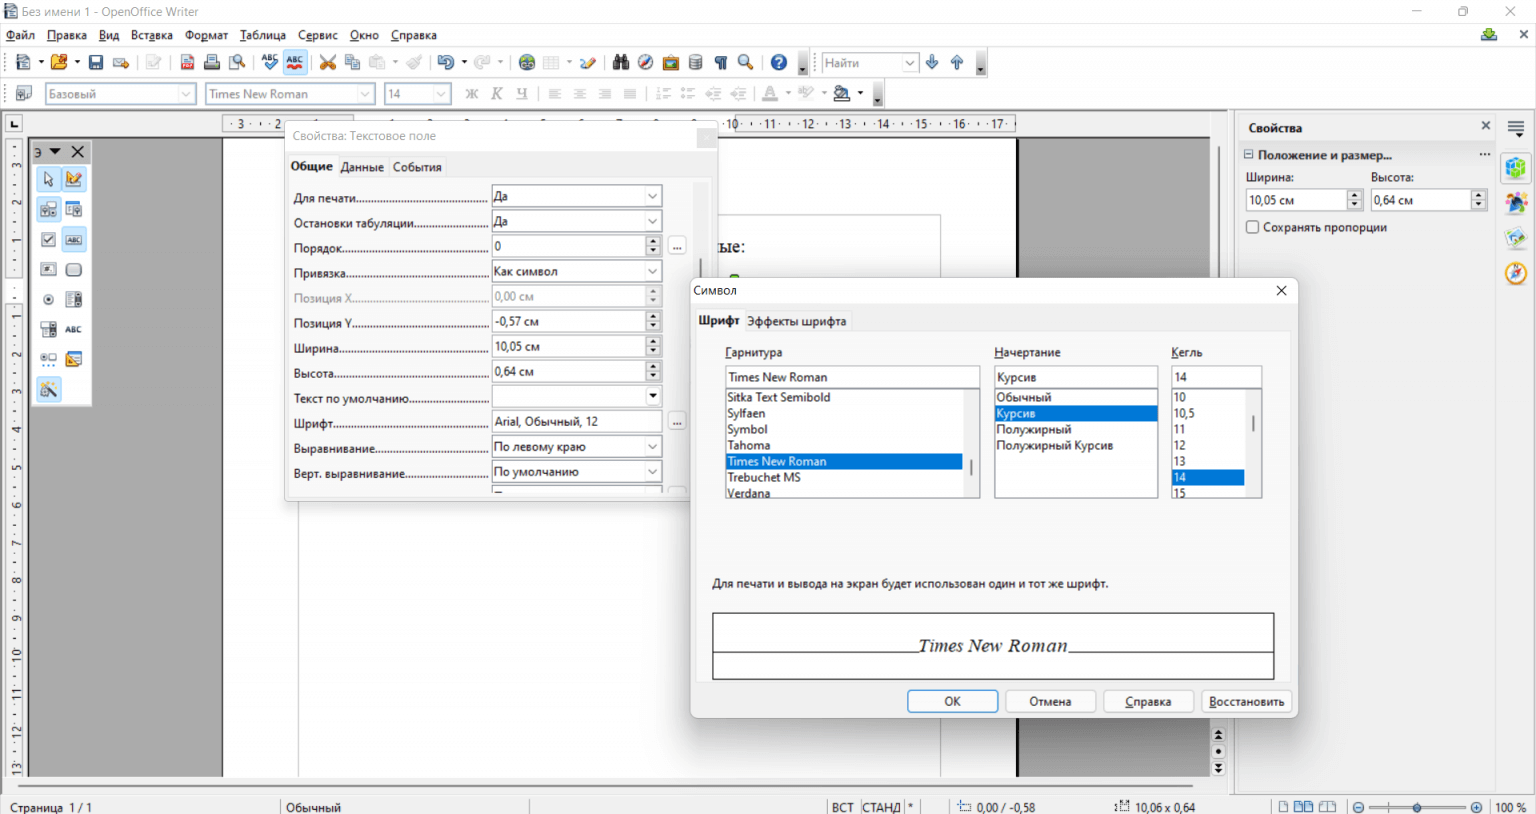
Task: Enable the 'Сохранять пропорции' checkbox
Action: tap(1252, 228)
